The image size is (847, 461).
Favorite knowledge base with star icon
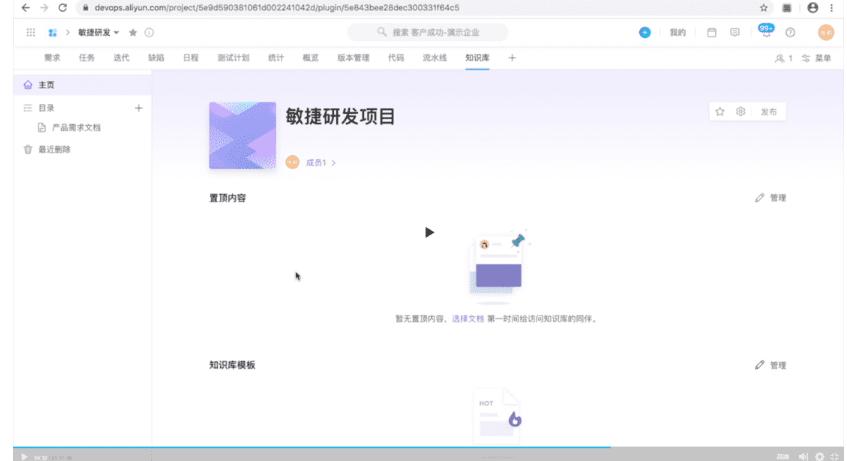point(720,111)
